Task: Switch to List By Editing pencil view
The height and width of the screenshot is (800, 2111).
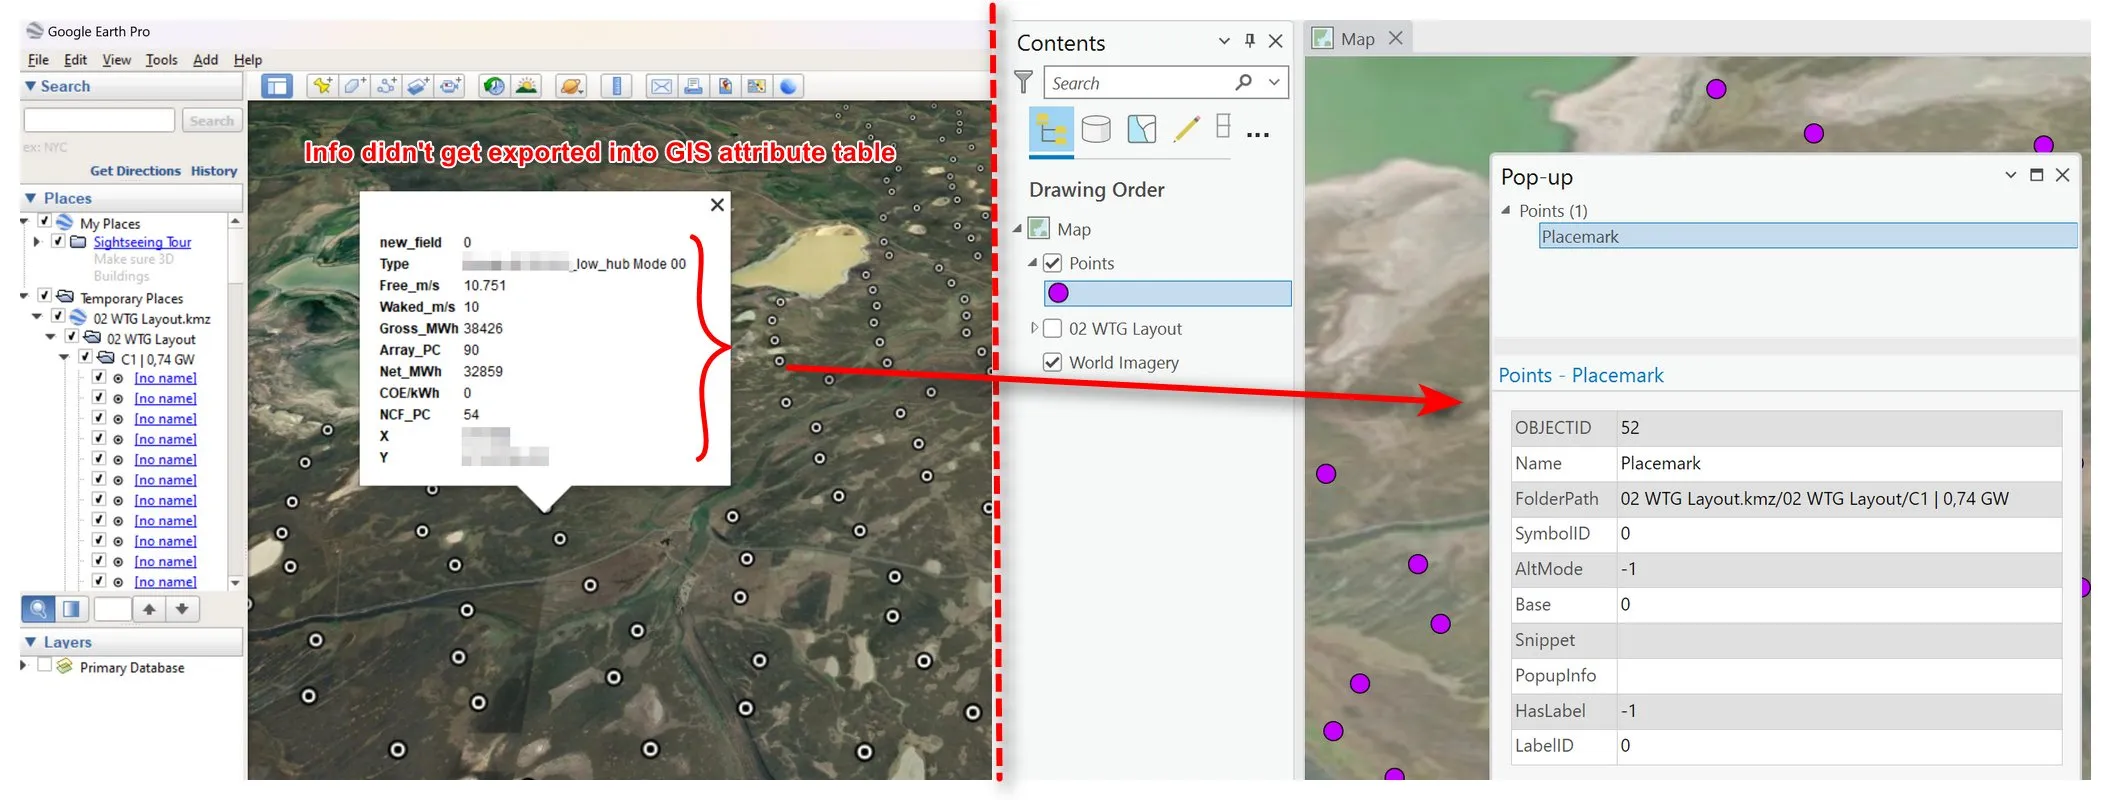Action: (x=1187, y=129)
